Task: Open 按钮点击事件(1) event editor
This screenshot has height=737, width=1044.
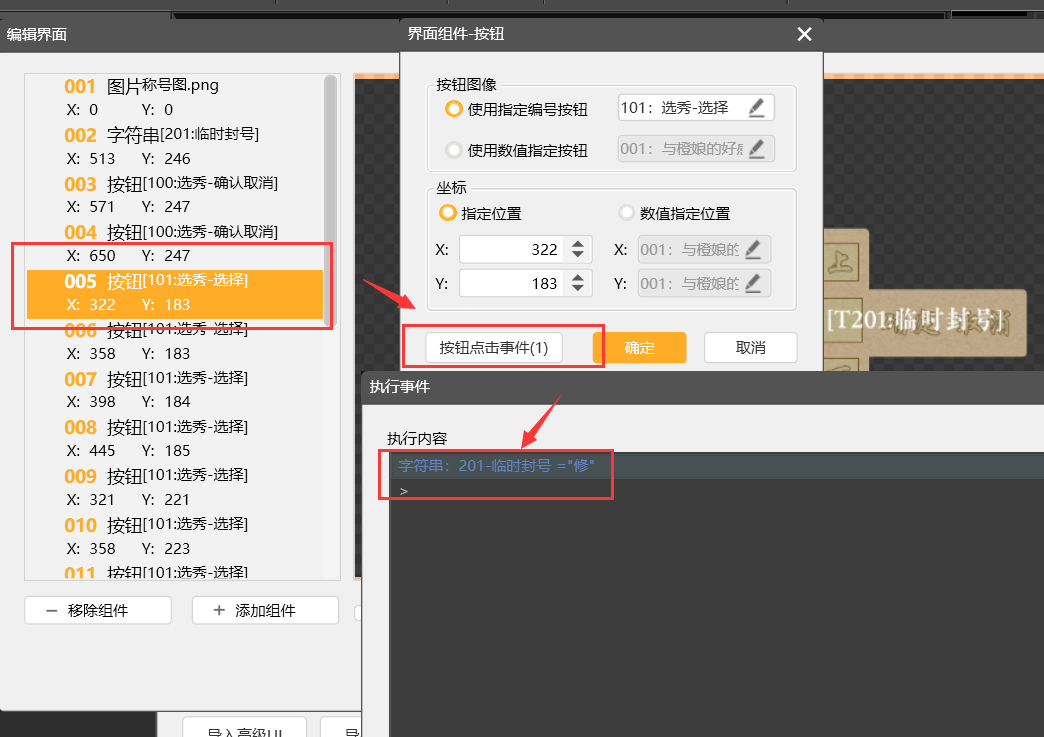Action: pyautogui.click(x=494, y=347)
